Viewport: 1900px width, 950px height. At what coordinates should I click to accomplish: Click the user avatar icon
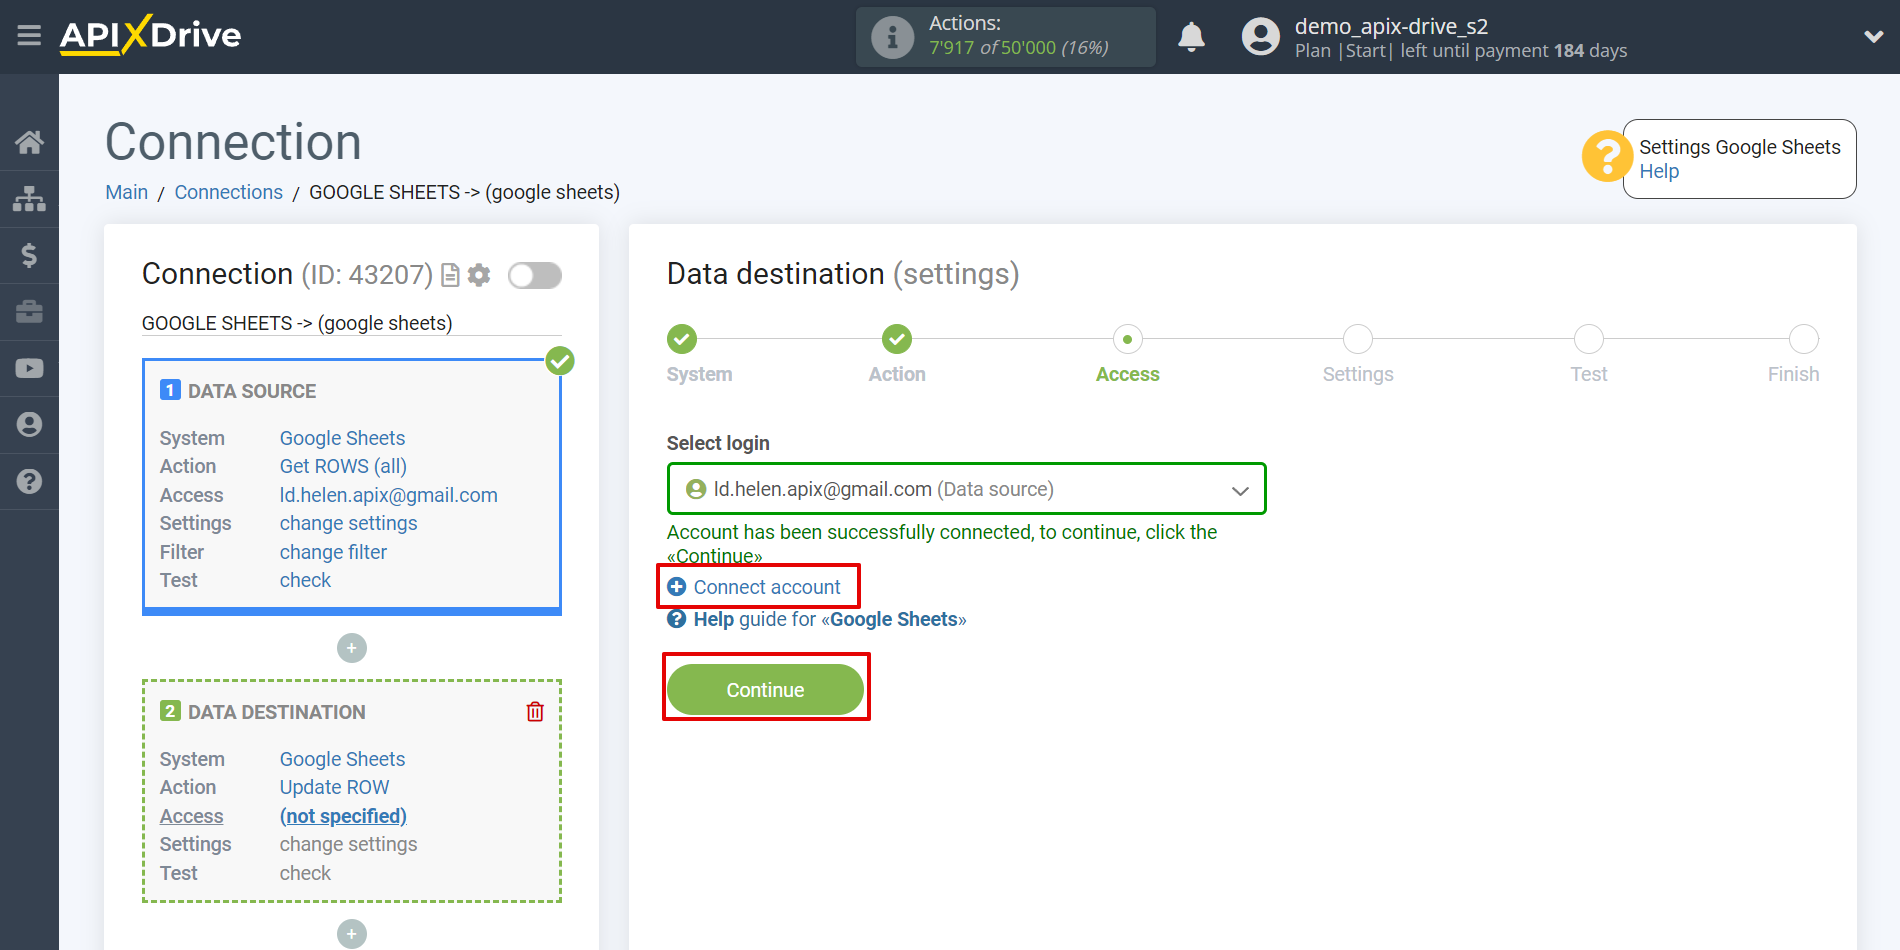1260,37
